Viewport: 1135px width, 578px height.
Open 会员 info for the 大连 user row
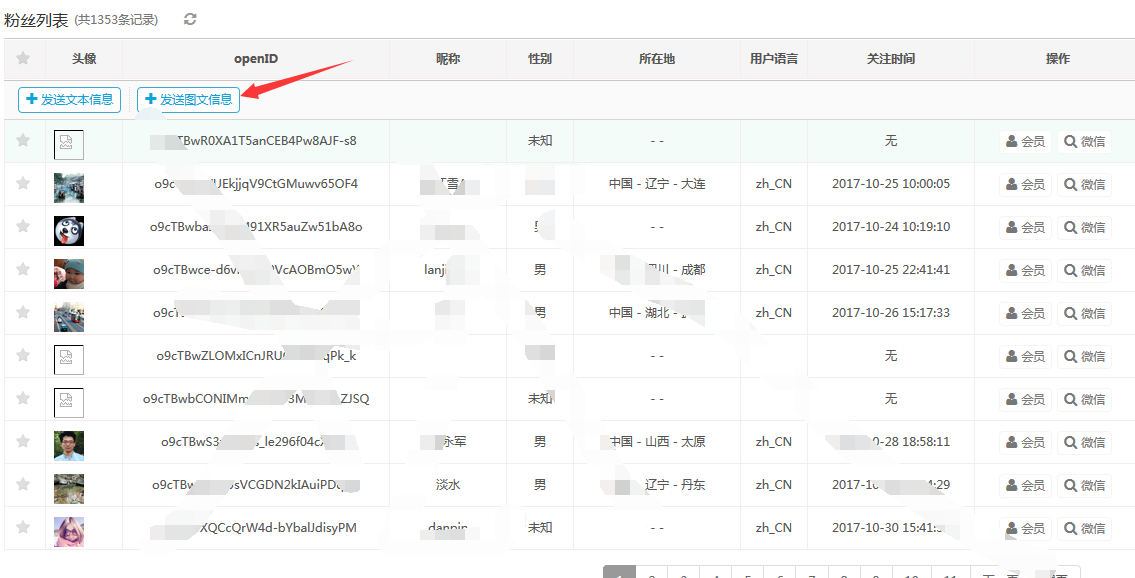point(1025,183)
